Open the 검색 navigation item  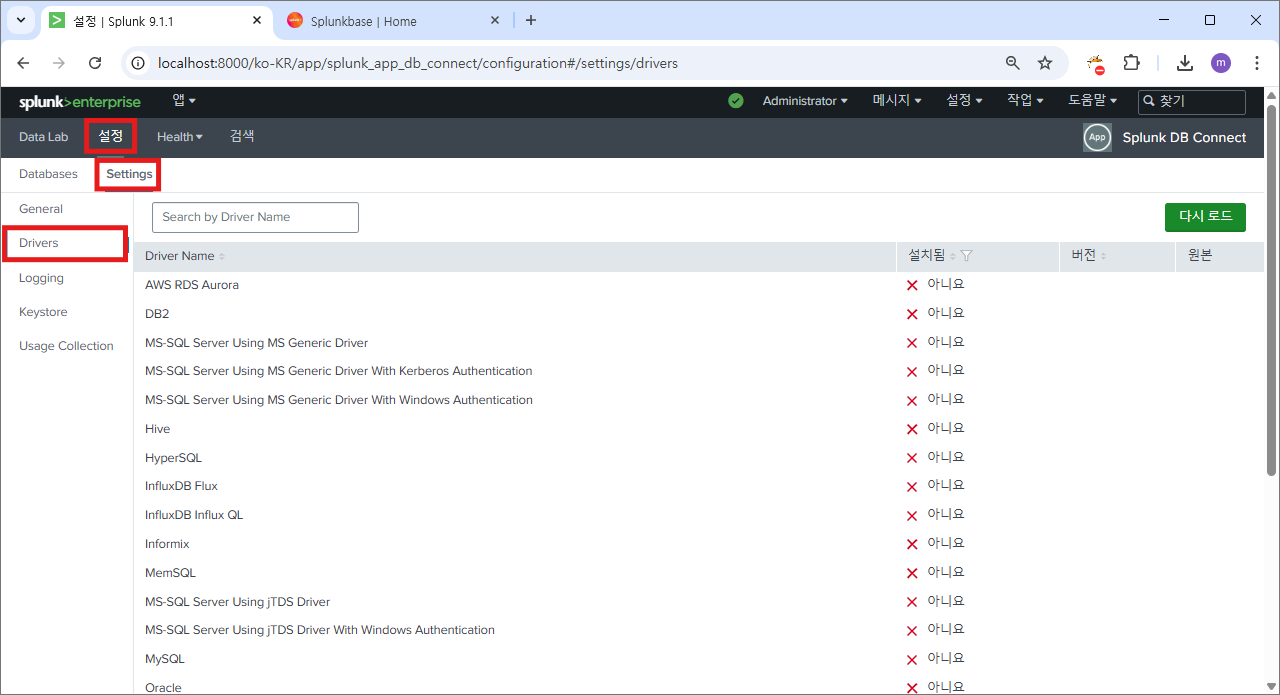(x=242, y=136)
